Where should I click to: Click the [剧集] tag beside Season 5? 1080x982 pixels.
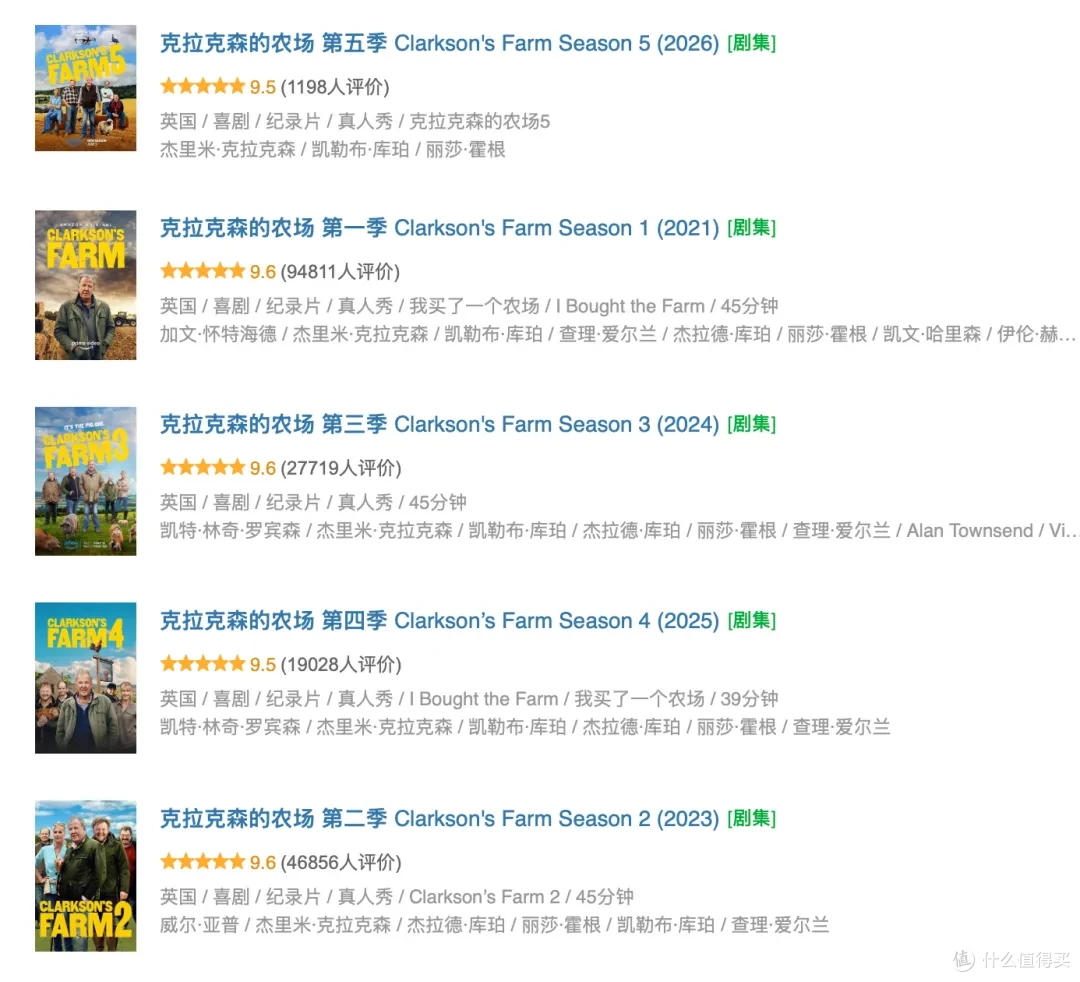pos(751,43)
